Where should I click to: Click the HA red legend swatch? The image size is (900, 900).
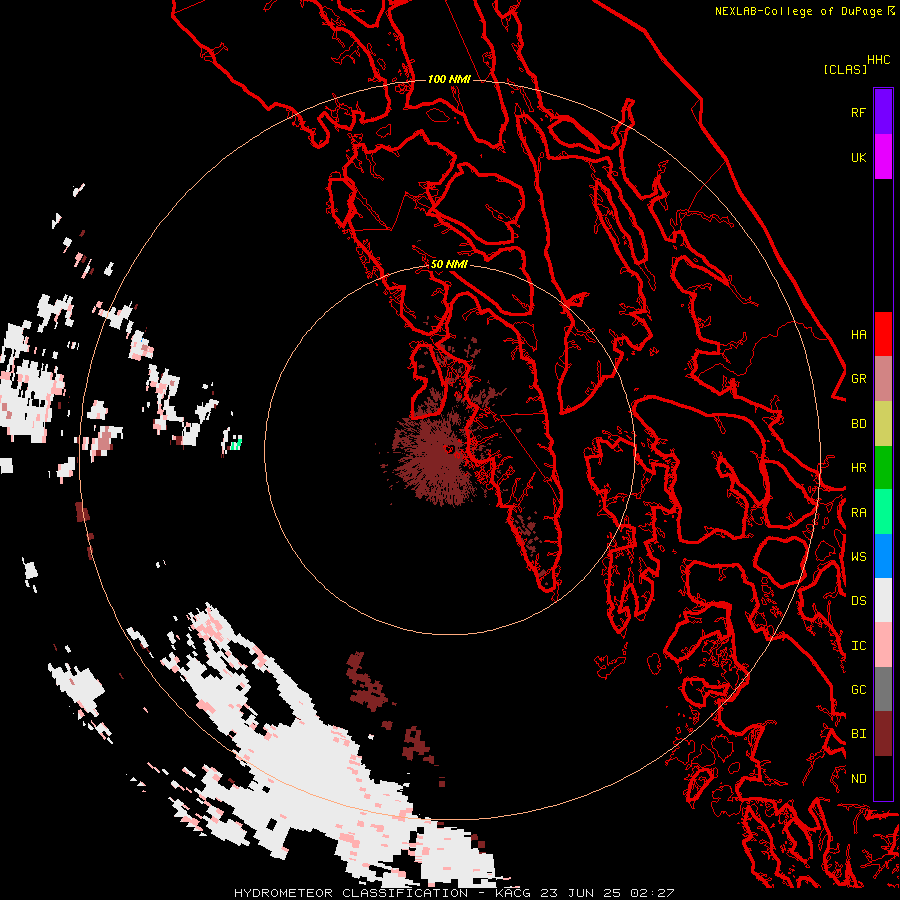[883, 334]
